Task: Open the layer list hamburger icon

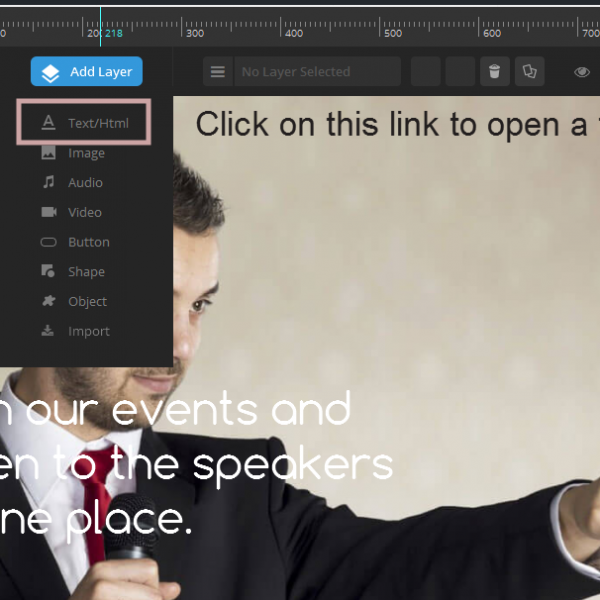Action: click(x=218, y=72)
